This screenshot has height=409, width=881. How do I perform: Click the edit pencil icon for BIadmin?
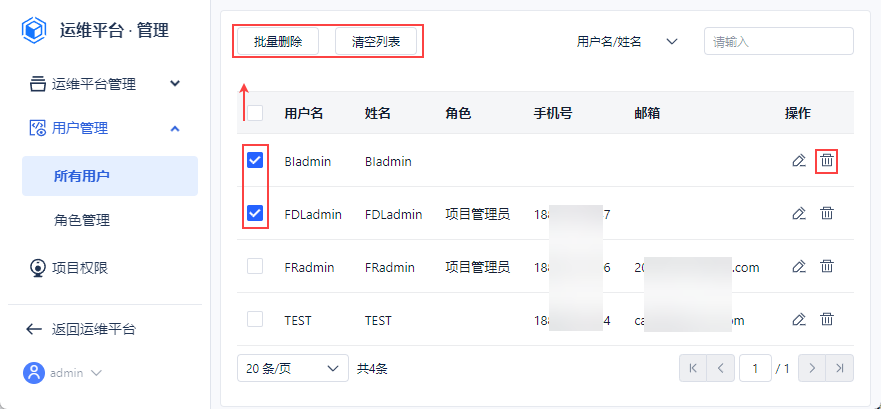pyautogui.click(x=798, y=160)
